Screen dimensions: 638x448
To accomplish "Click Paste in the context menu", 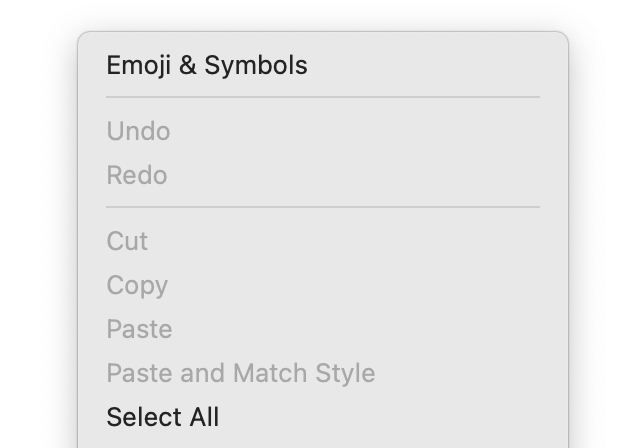I will click(140, 329).
